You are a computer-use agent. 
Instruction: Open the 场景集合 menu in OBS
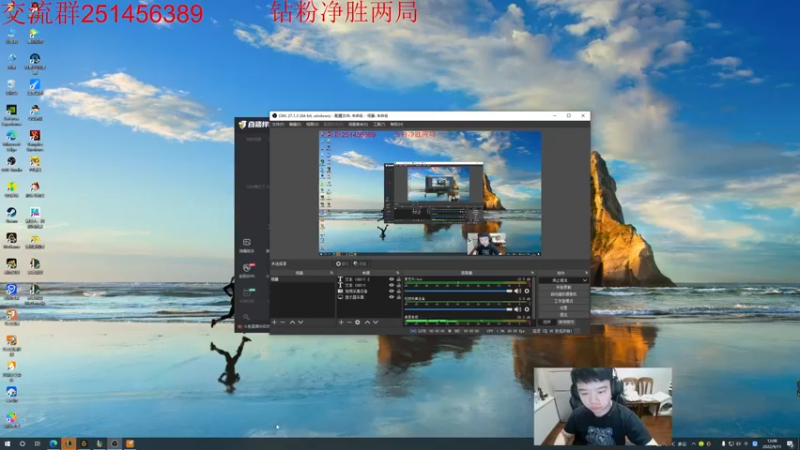point(358,124)
